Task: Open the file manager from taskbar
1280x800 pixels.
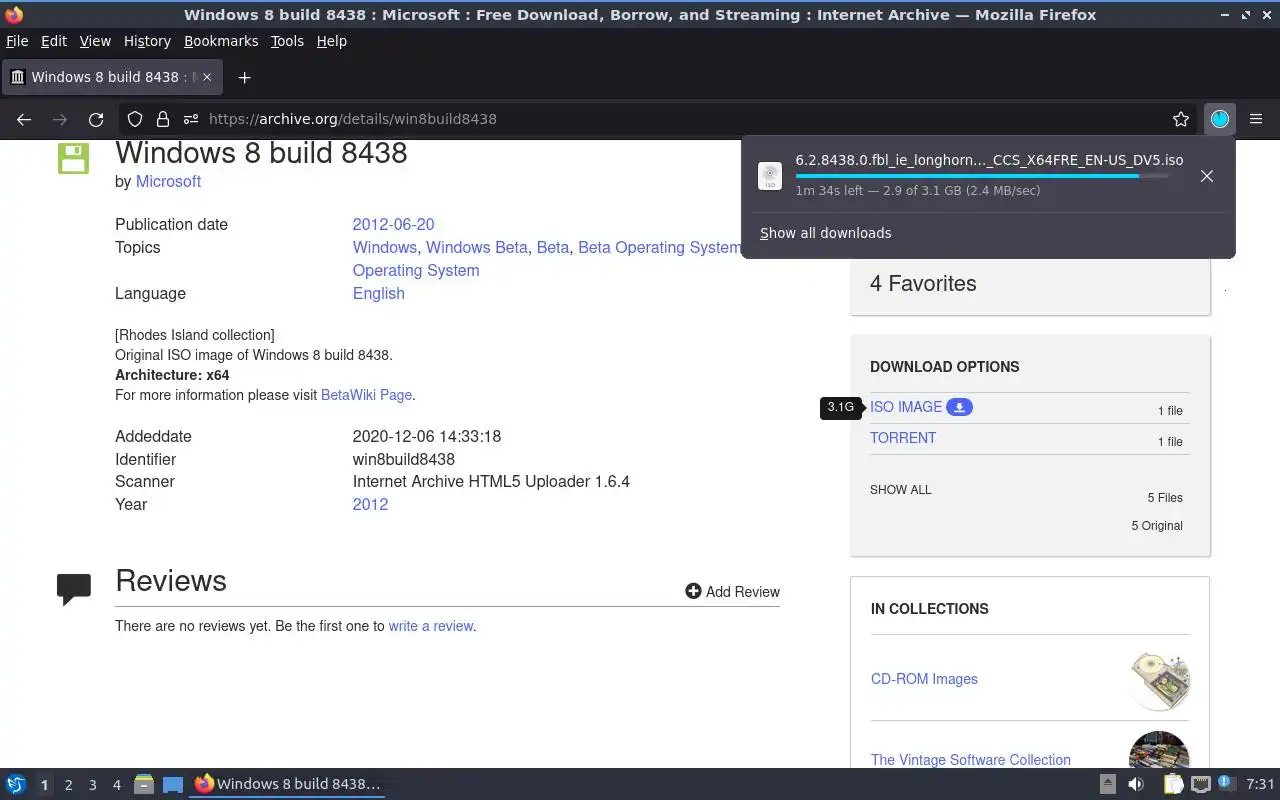Action: [x=144, y=784]
